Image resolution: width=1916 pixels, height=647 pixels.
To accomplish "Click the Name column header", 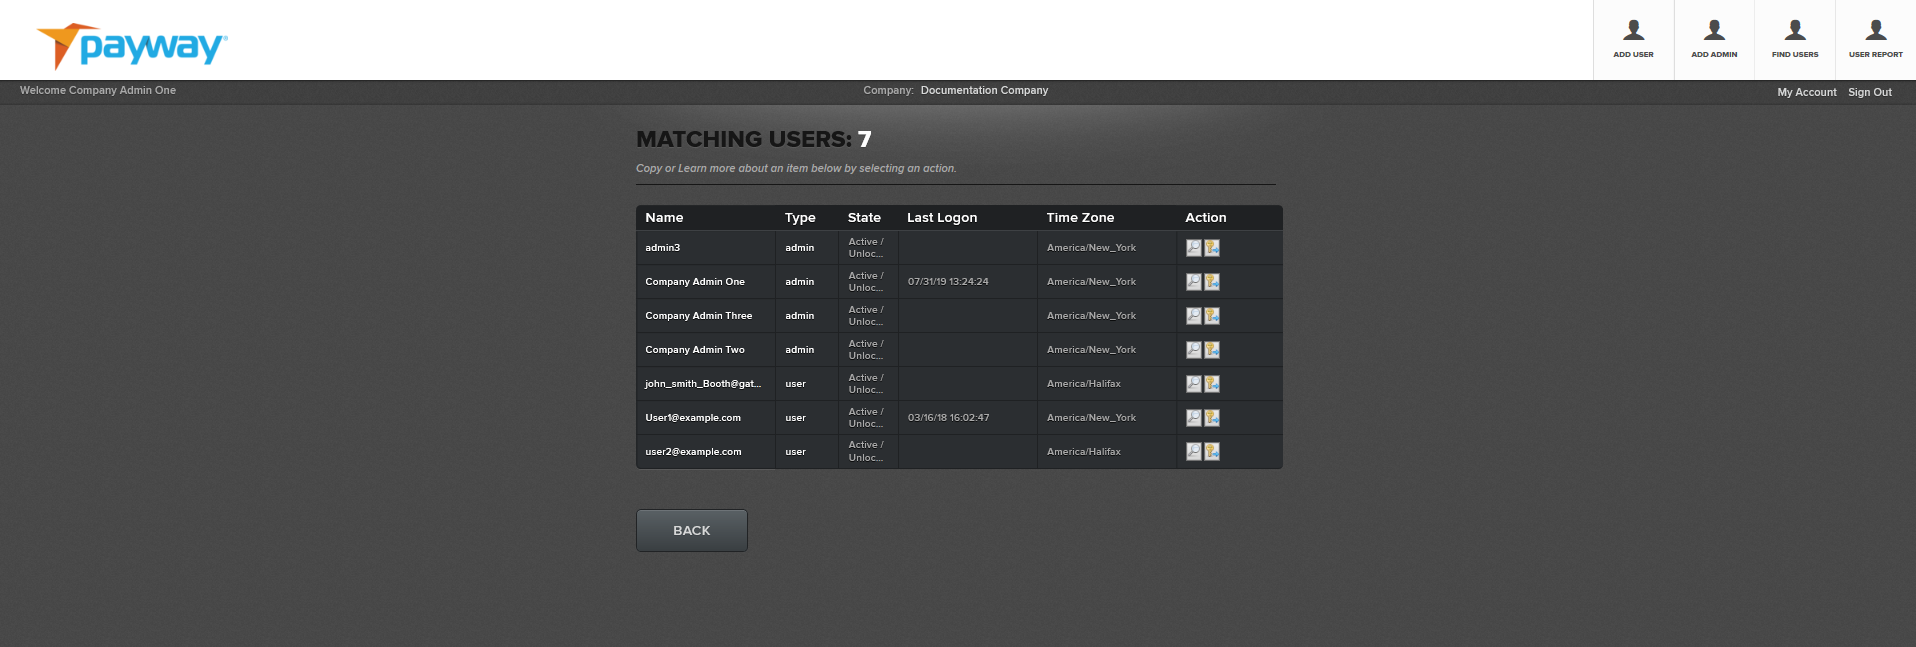I will pos(664,218).
